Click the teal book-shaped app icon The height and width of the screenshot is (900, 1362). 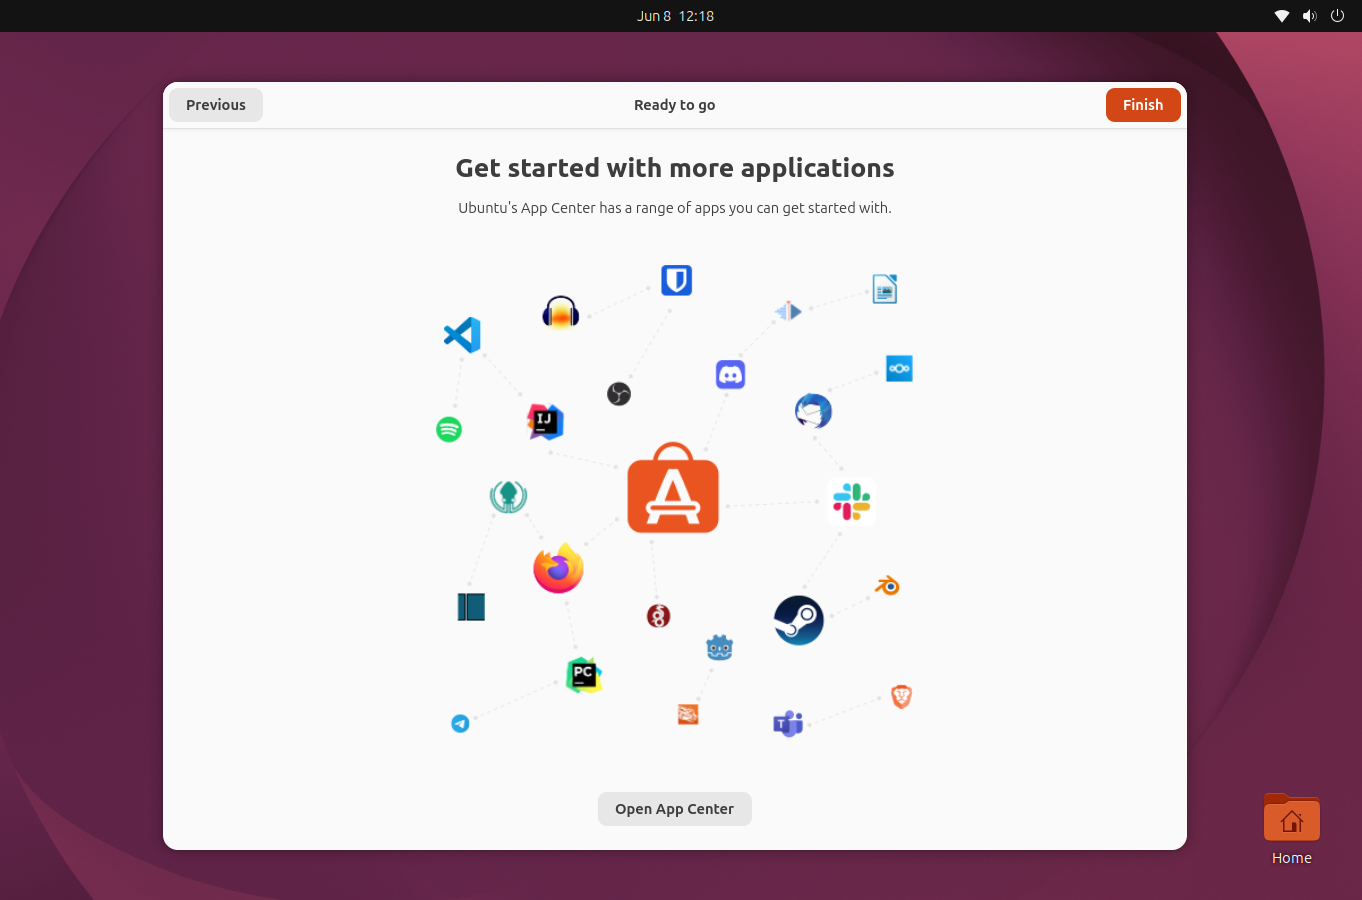pyautogui.click(x=471, y=607)
